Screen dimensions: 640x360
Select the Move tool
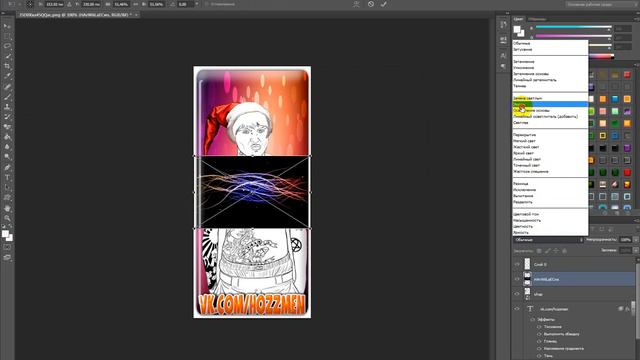[x=7, y=27]
